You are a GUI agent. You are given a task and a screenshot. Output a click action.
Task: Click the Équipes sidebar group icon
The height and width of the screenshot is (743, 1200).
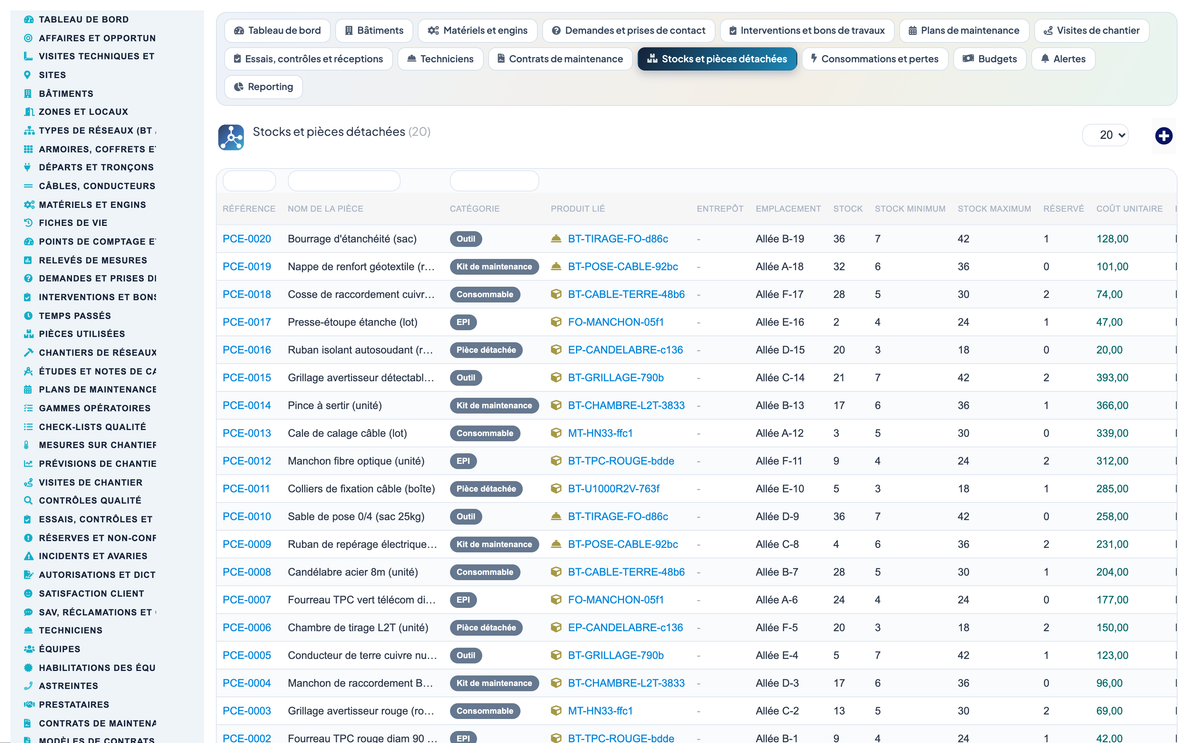[x=28, y=649]
